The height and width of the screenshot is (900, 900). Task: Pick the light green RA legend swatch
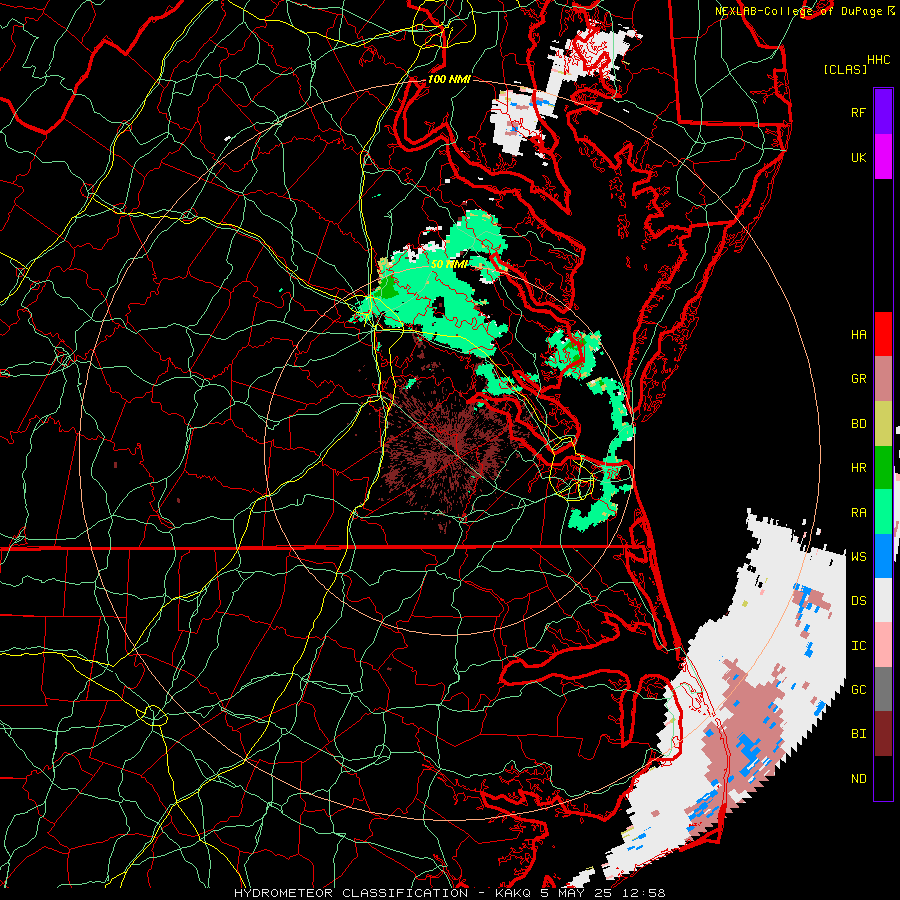click(x=883, y=512)
